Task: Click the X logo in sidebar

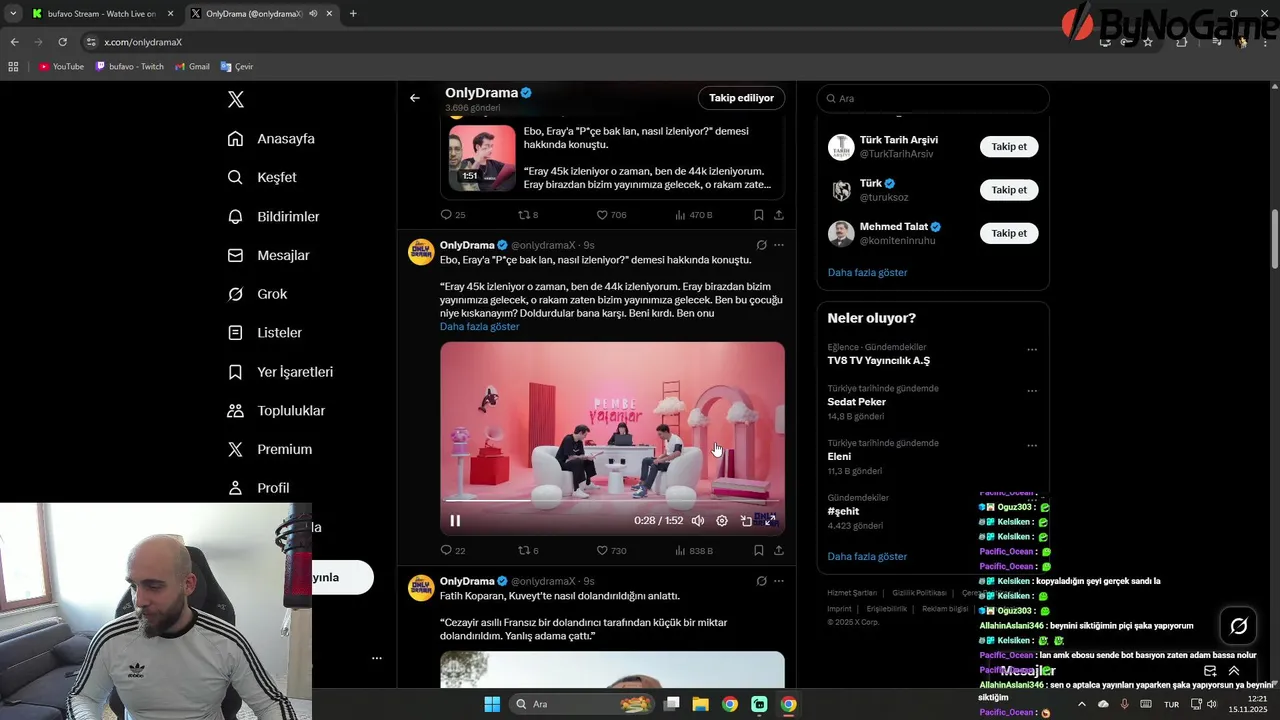Action: [236, 99]
